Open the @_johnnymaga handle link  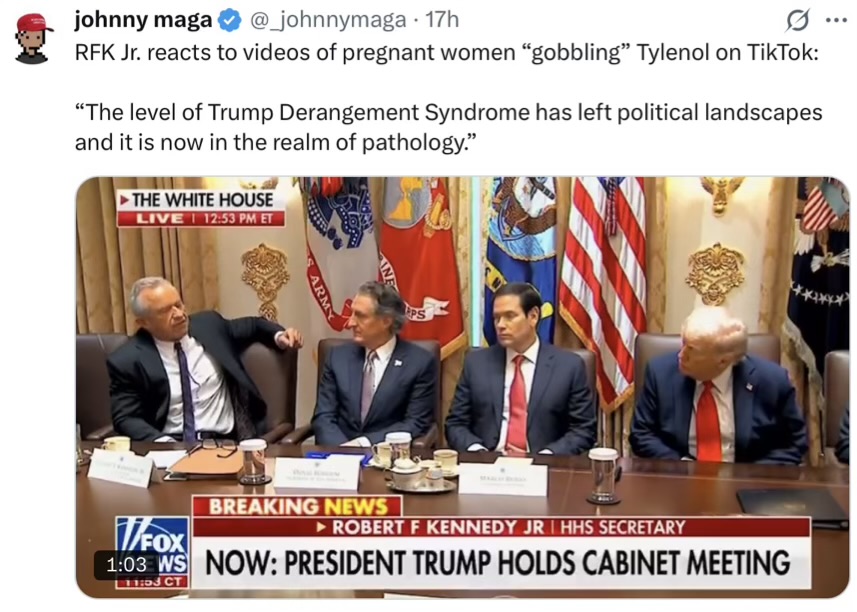328,20
